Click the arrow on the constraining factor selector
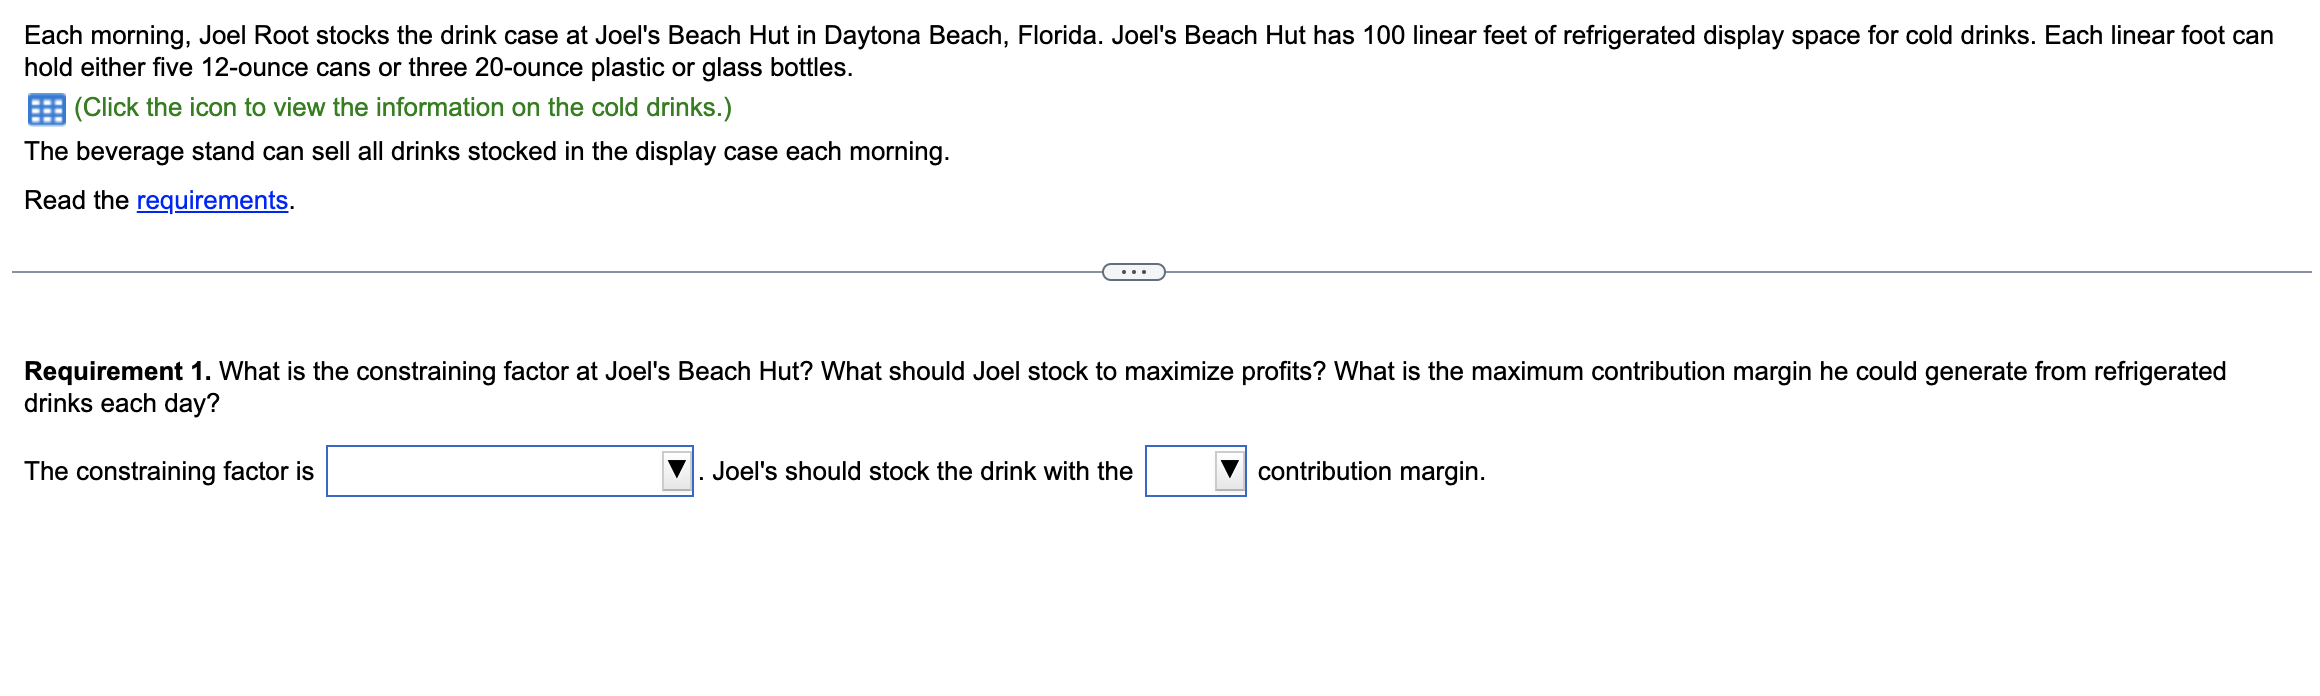Screen dimensions: 2320x696 point(676,471)
